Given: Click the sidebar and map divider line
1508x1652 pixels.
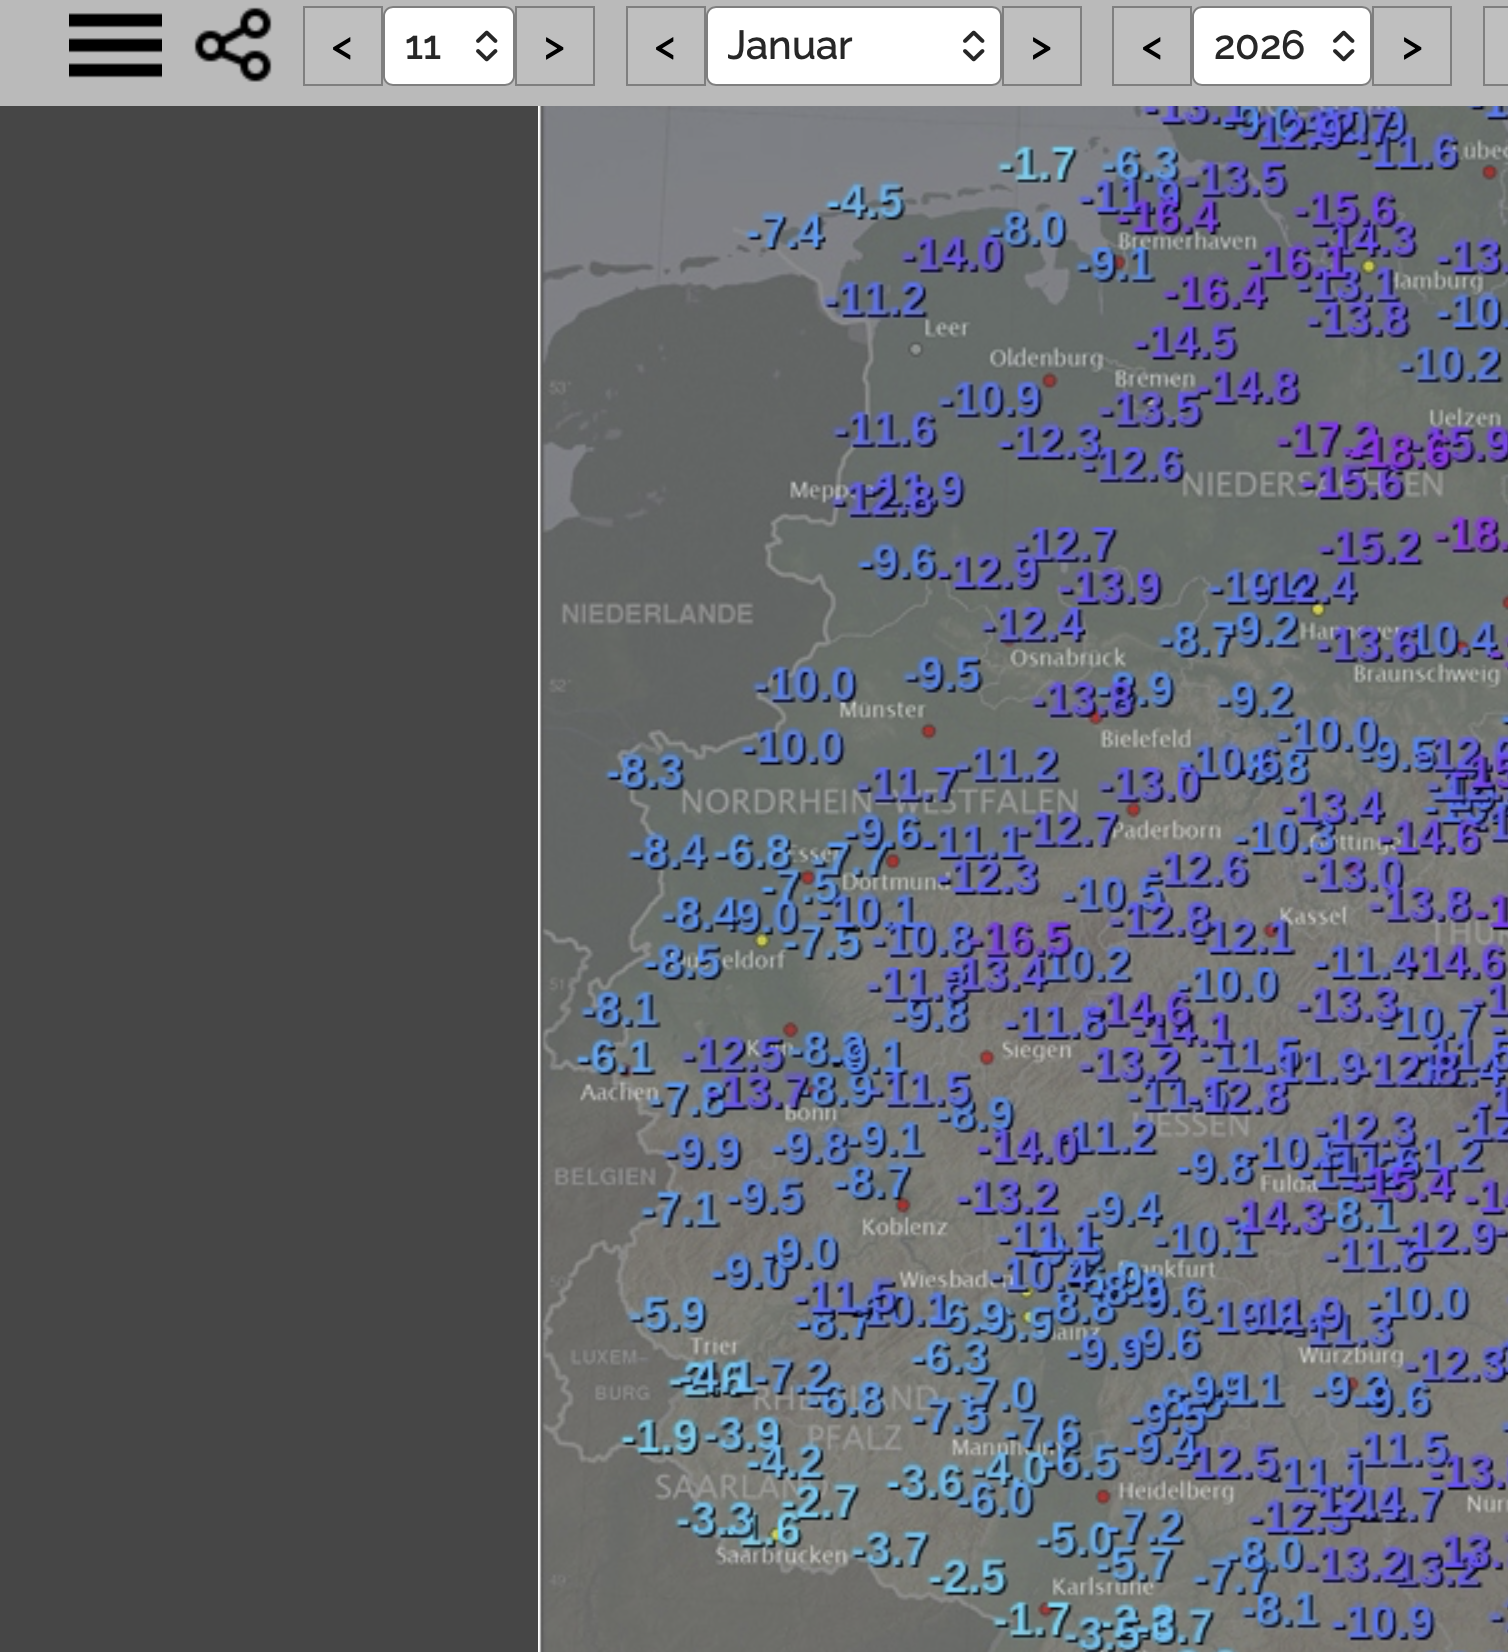Looking at the screenshot, I should [540, 878].
